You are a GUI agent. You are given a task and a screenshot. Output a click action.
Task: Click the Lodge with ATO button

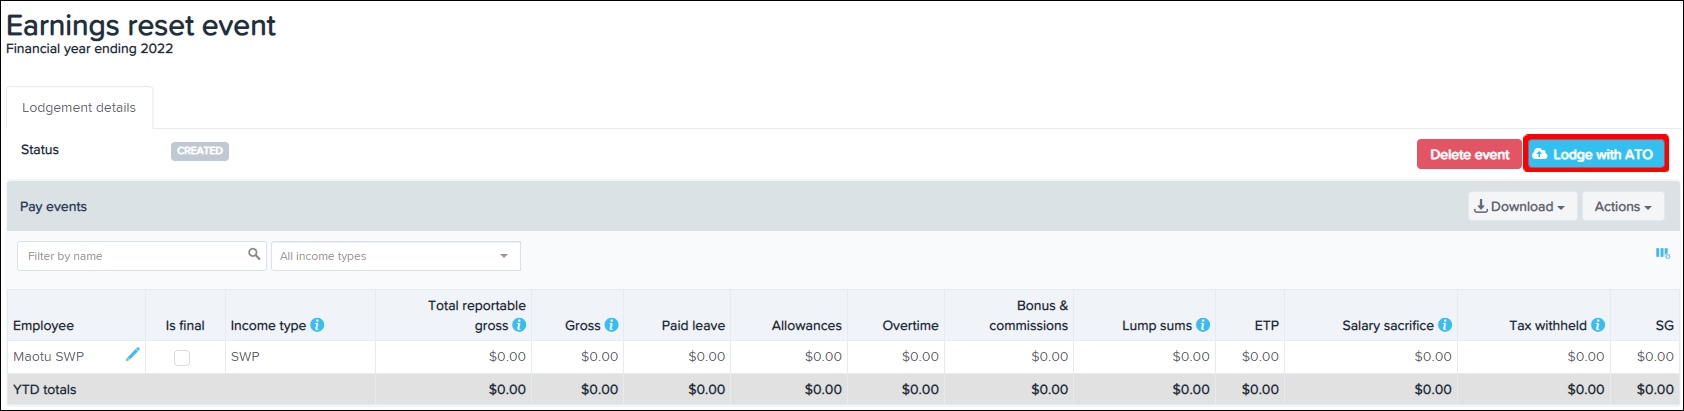1594,154
